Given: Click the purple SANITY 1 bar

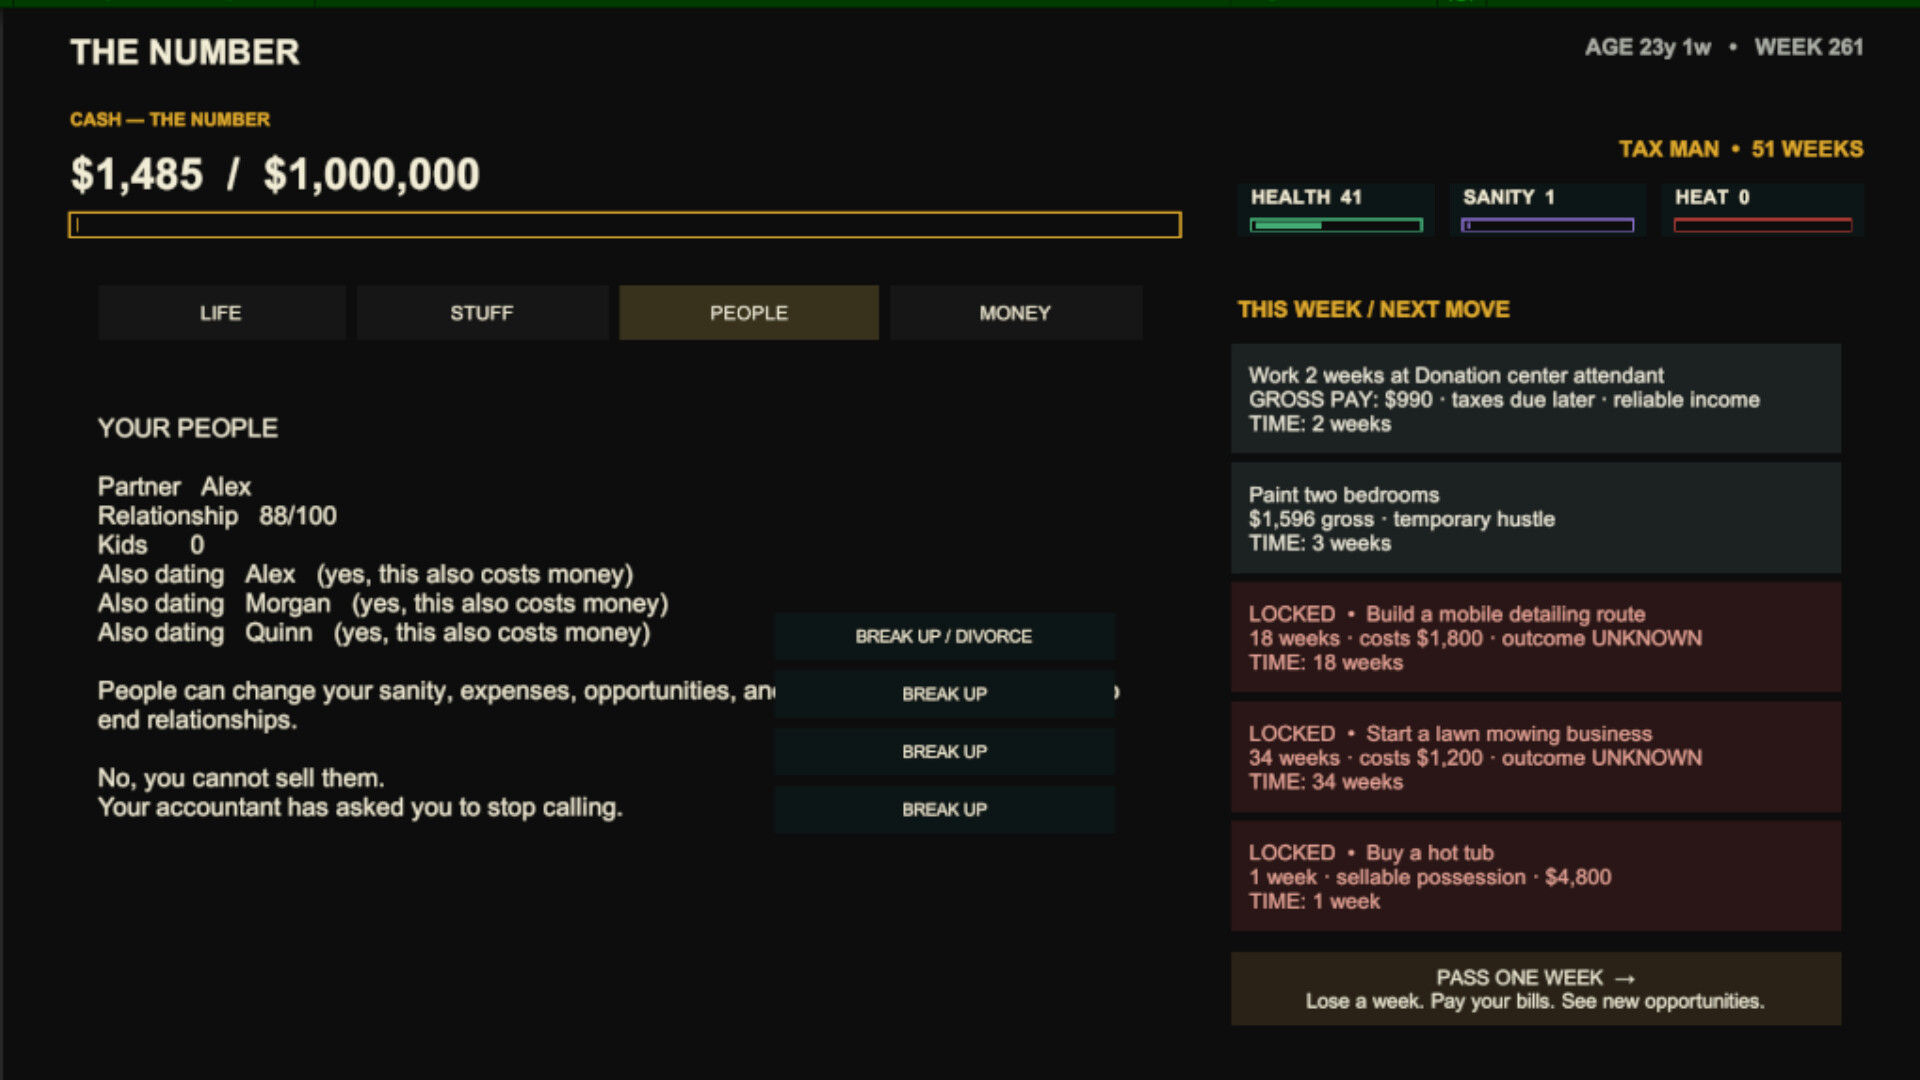Looking at the screenshot, I should 1547,225.
